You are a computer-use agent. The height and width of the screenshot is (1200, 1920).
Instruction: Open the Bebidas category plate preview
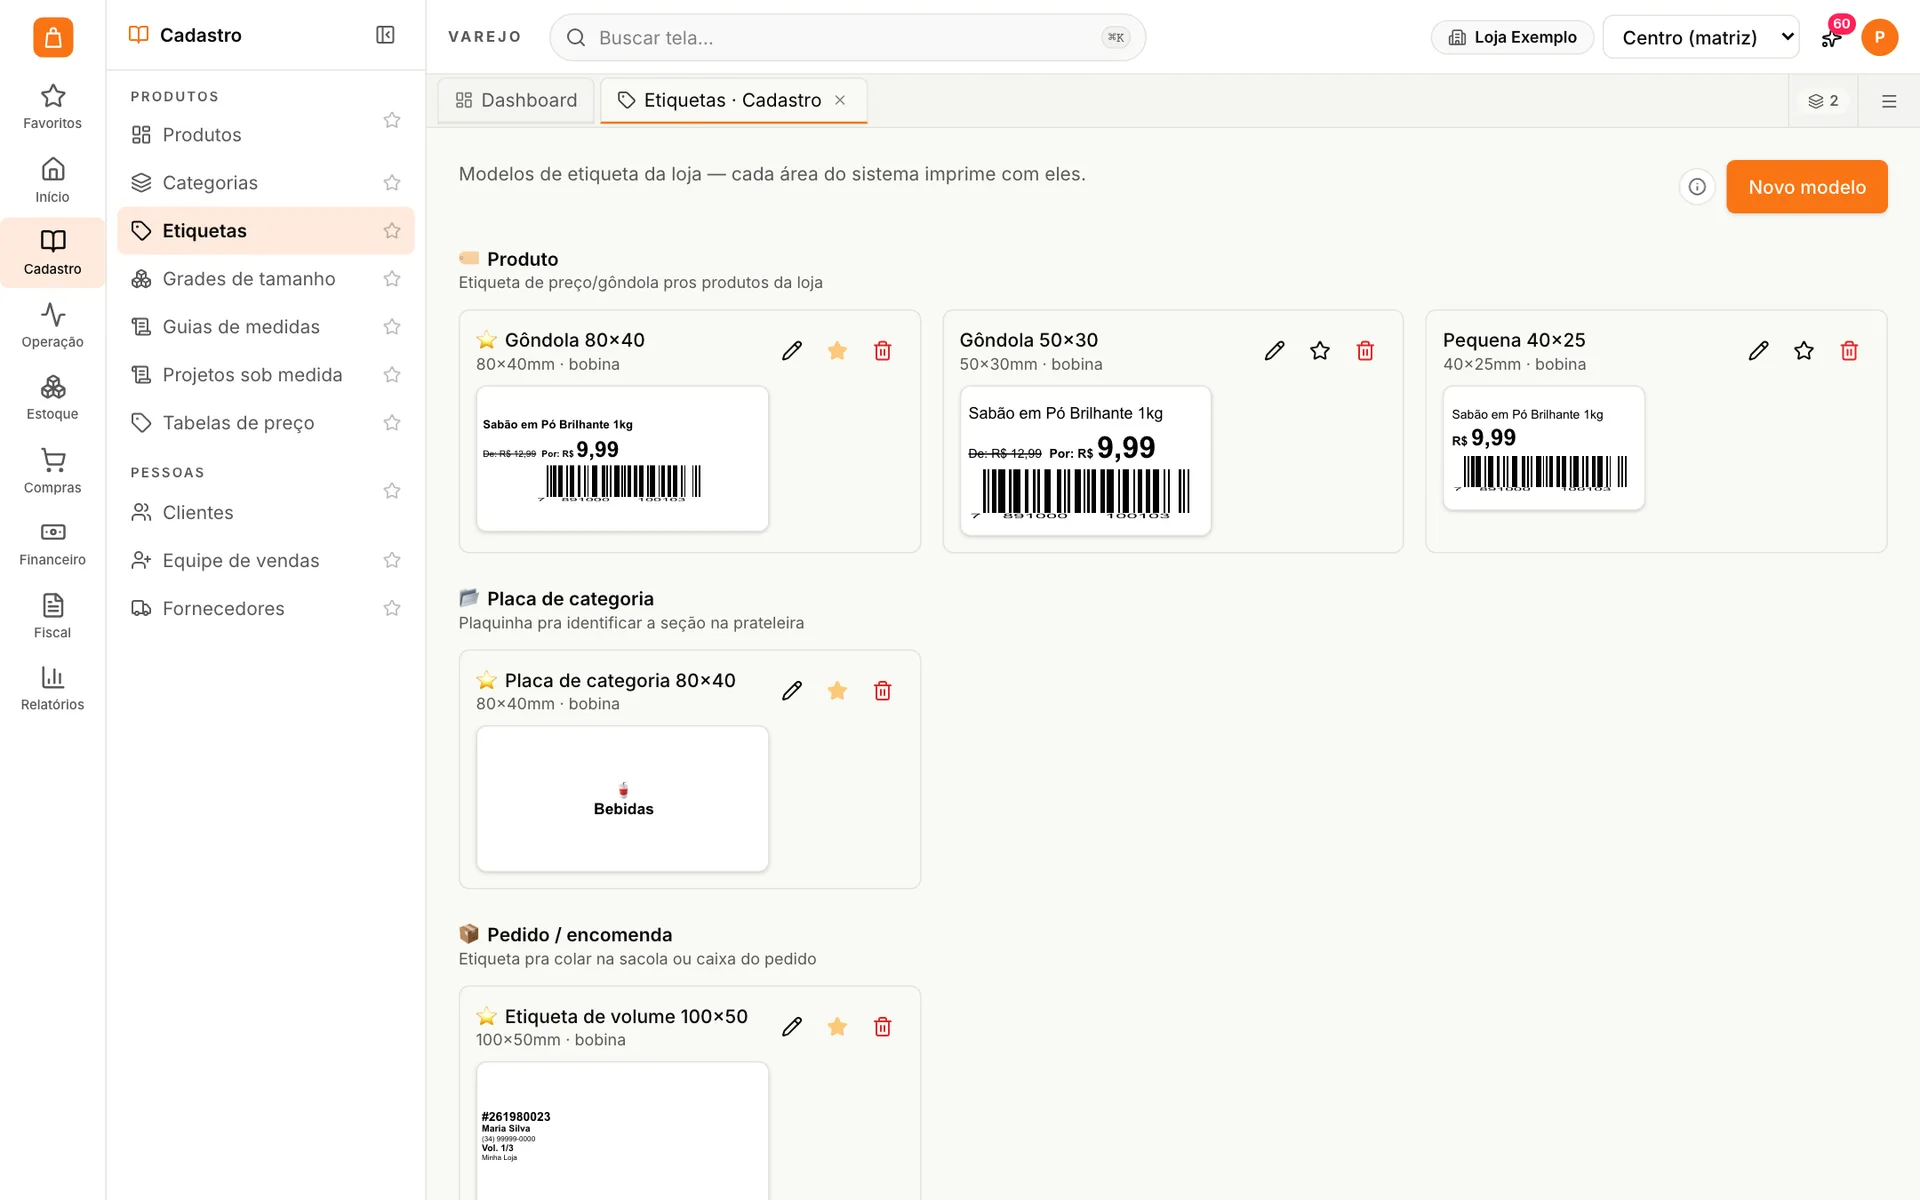pyautogui.click(x=622, y=799)
